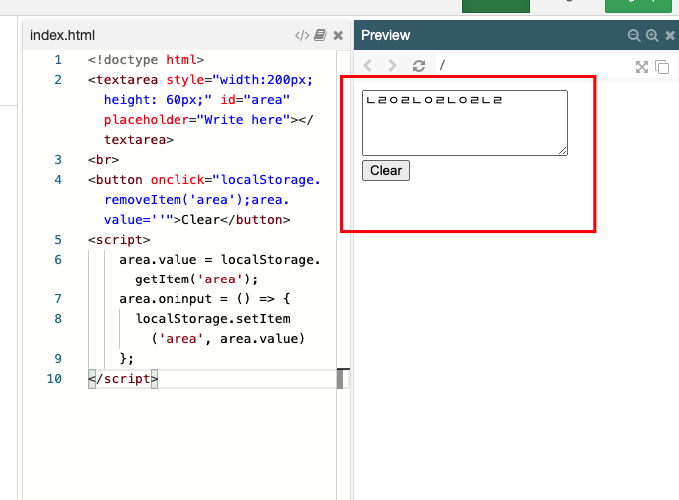Click the bright green button at top right
The height and width of the screenshot is (500, 679).
tap(638, 6)
